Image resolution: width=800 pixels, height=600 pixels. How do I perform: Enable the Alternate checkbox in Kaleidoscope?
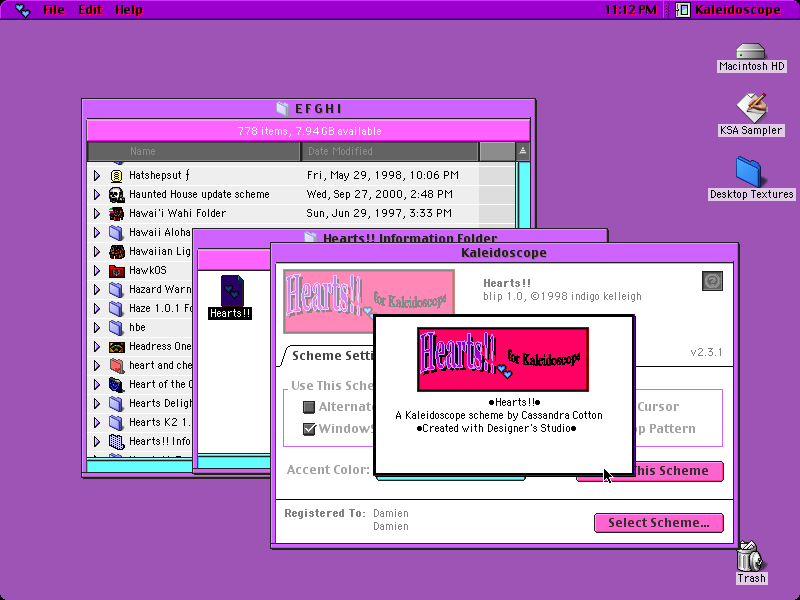pyautogui.click(x=309, y=407)
